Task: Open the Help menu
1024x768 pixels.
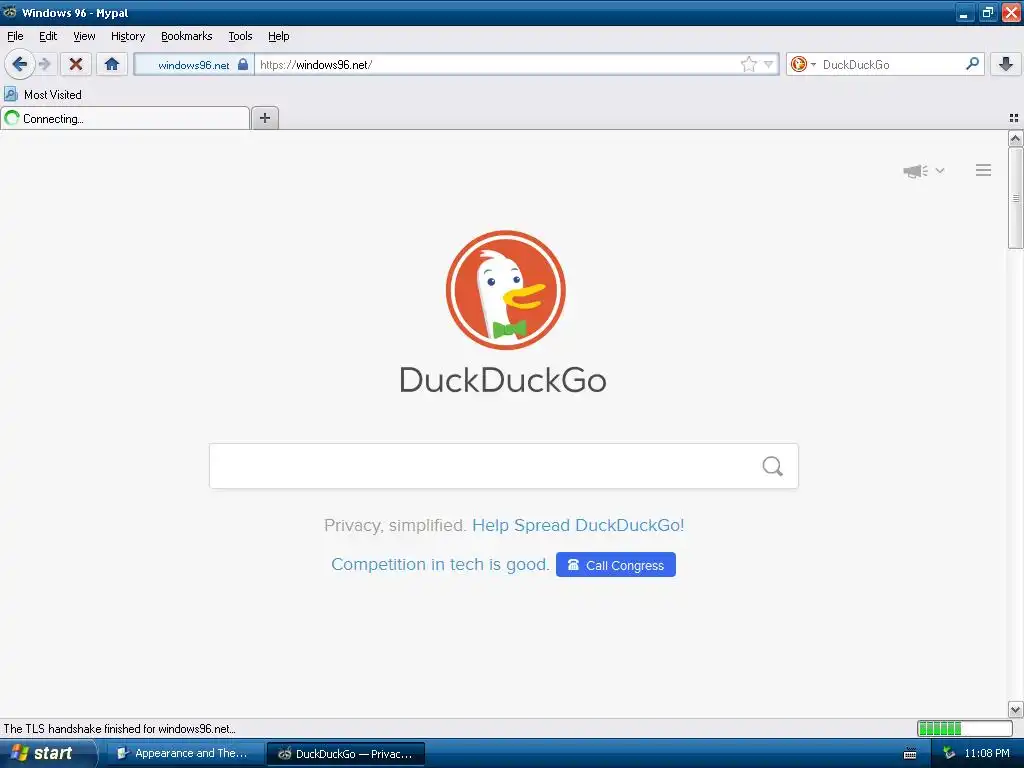Action: click(278, 36)
